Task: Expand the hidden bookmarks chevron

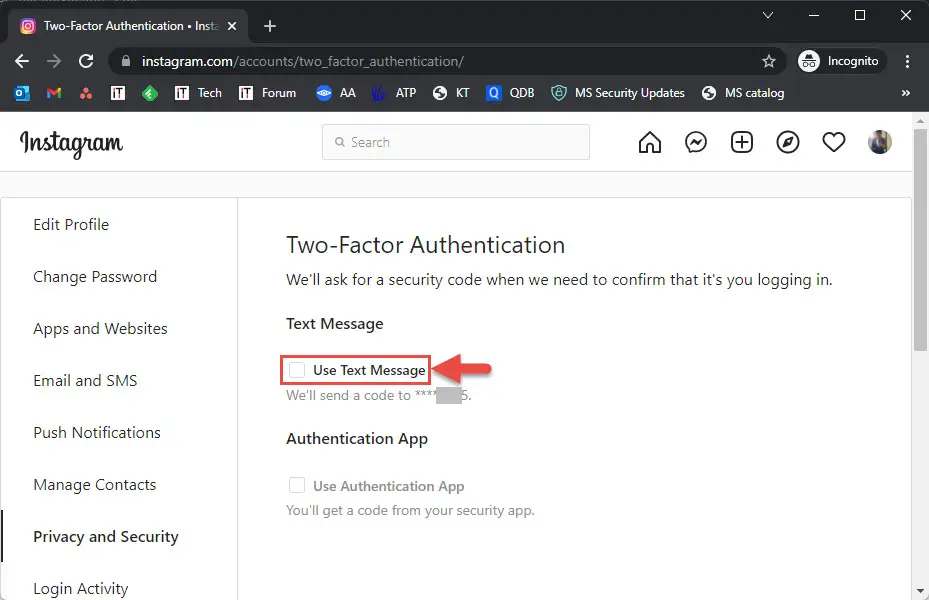Action: point(906,93)
